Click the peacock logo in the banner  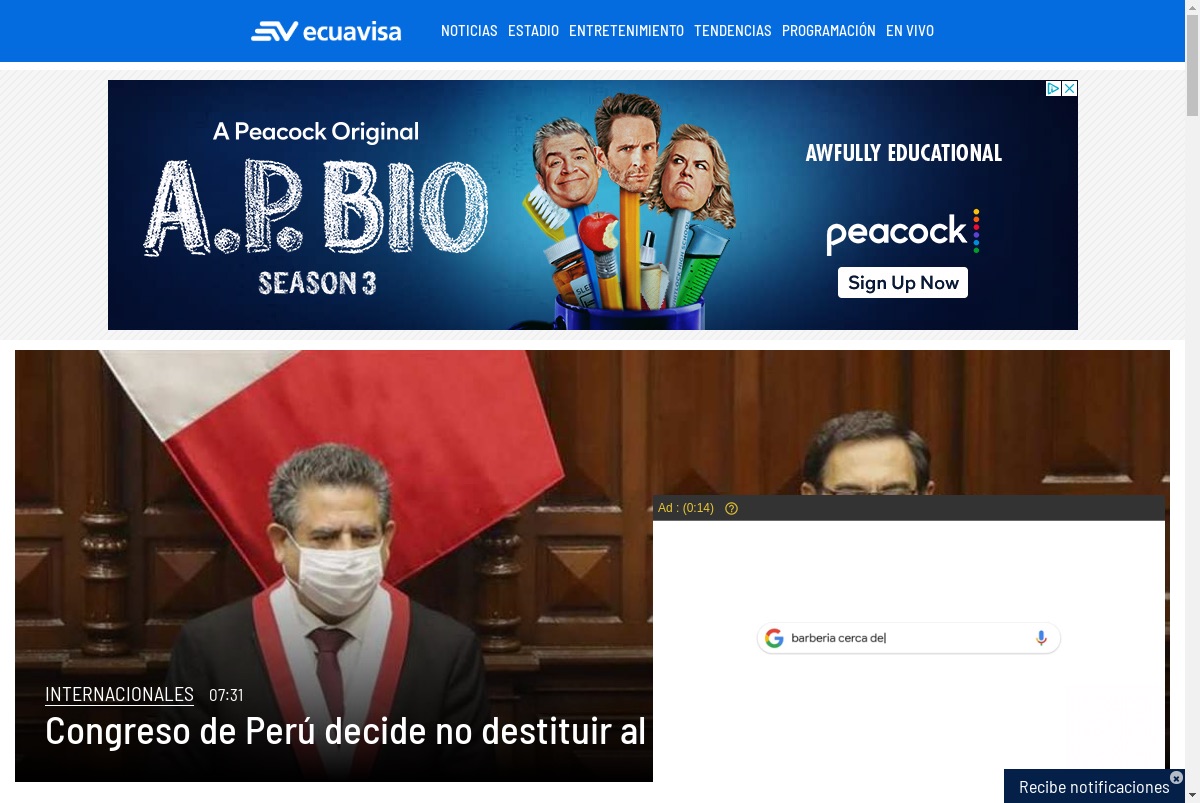(x=902, y=232)
